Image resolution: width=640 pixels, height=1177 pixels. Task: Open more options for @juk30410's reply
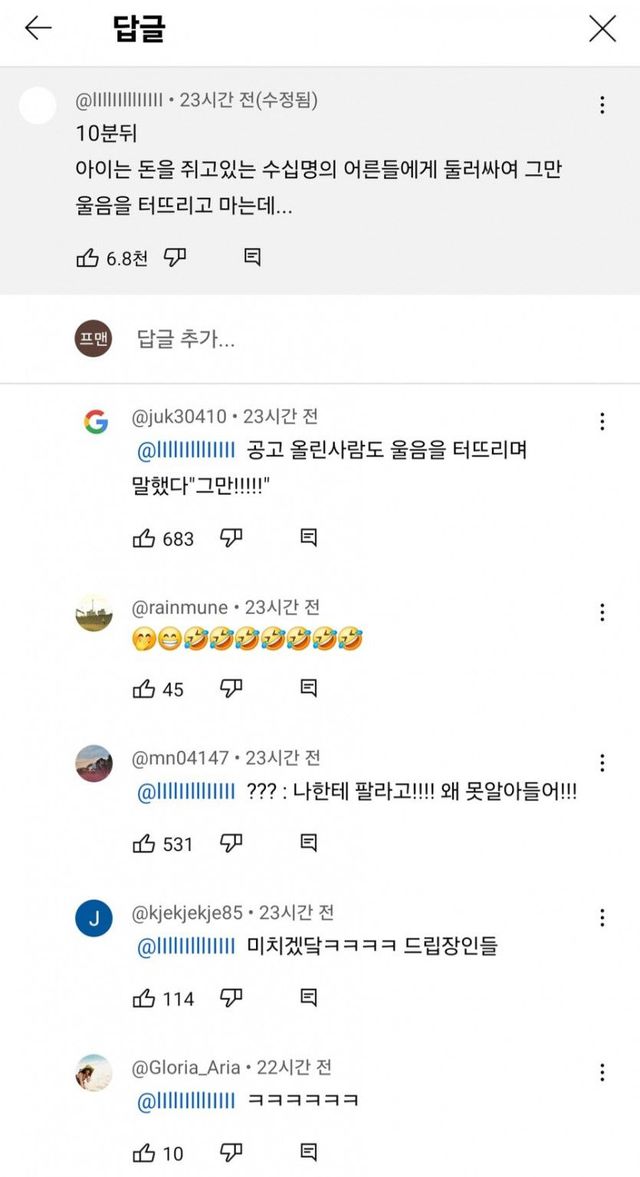[x=602, y=421]
